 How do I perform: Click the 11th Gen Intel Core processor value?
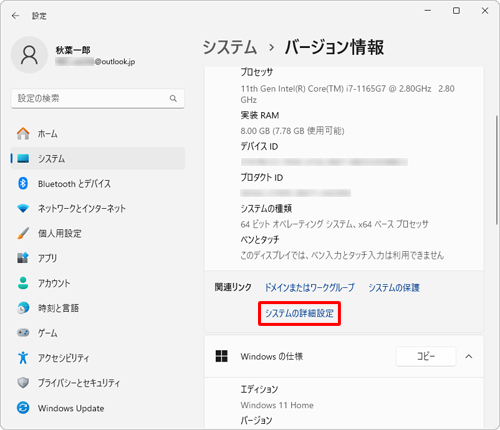pos(347,94)
